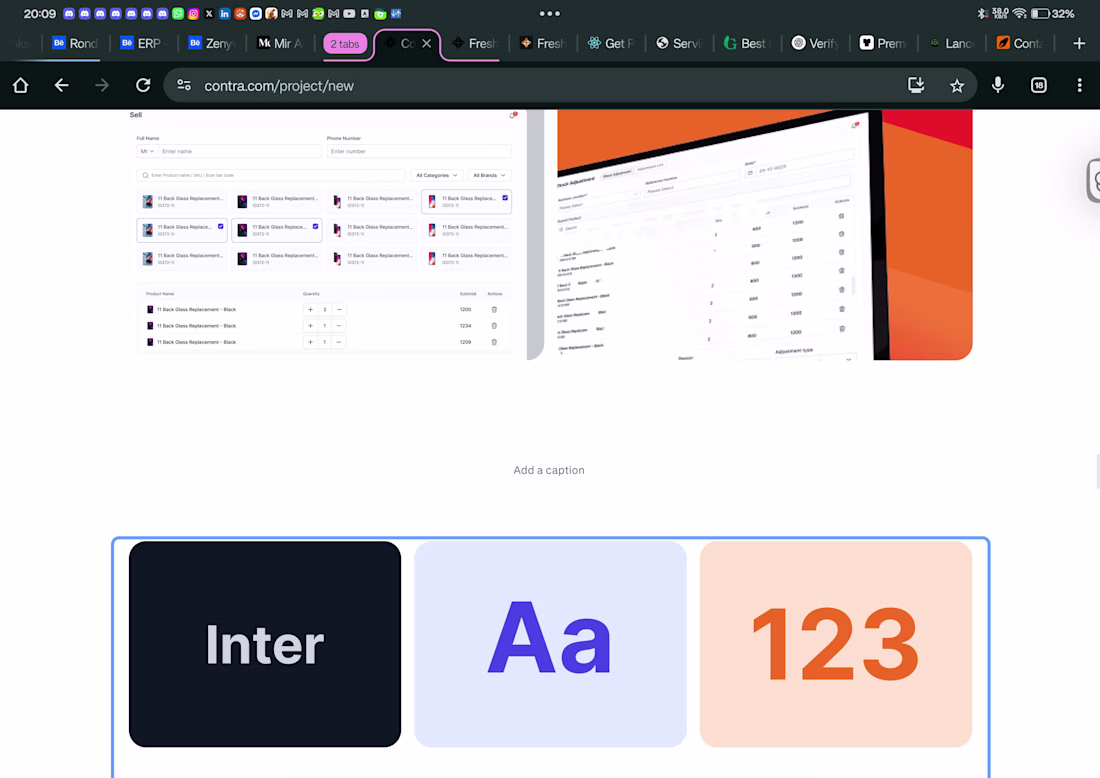Tap the Wi-Fi status icon
This screenshot has height=778, width=1100.
(x=1020, y=13)
